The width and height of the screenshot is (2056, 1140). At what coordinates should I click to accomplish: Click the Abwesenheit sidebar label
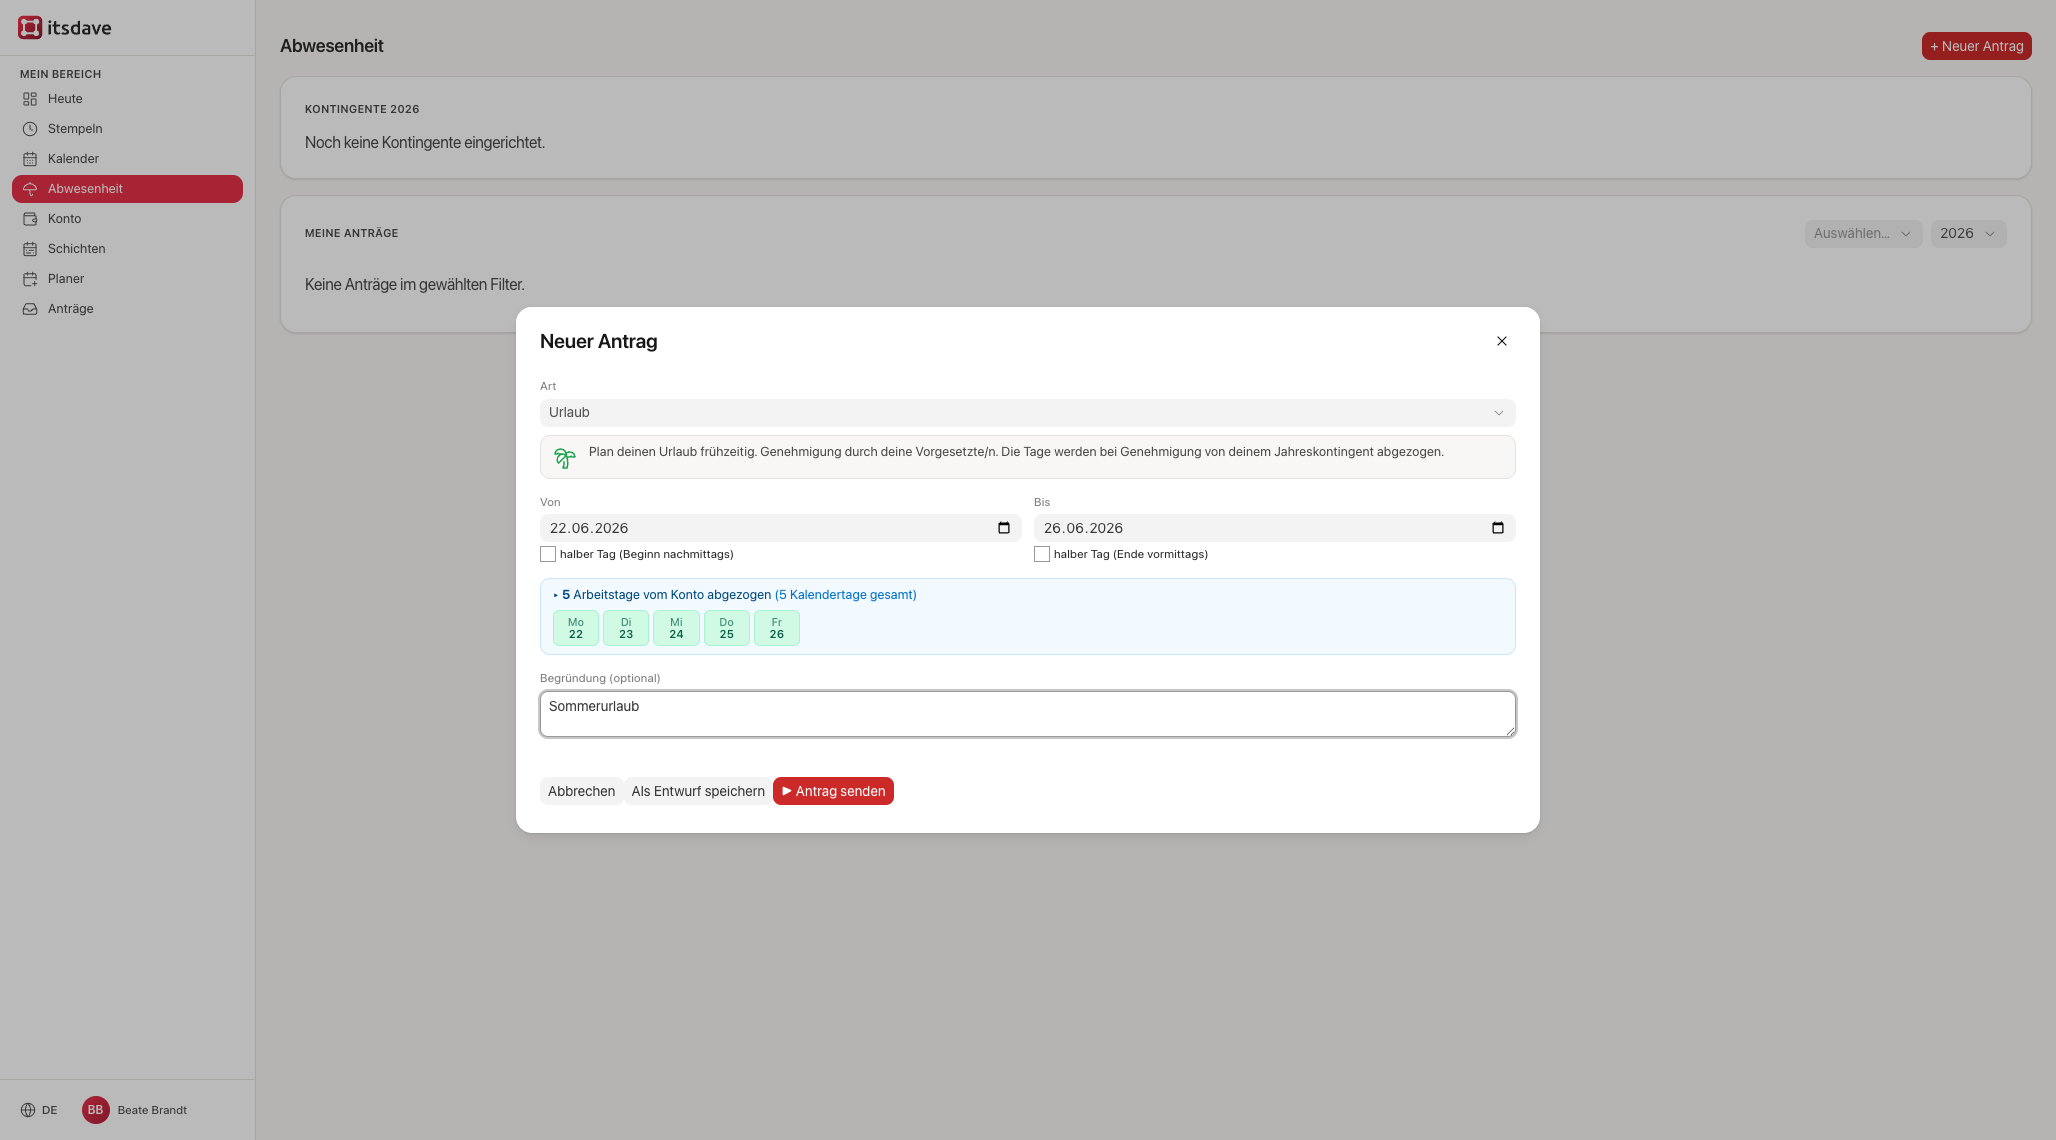(85, 189)
